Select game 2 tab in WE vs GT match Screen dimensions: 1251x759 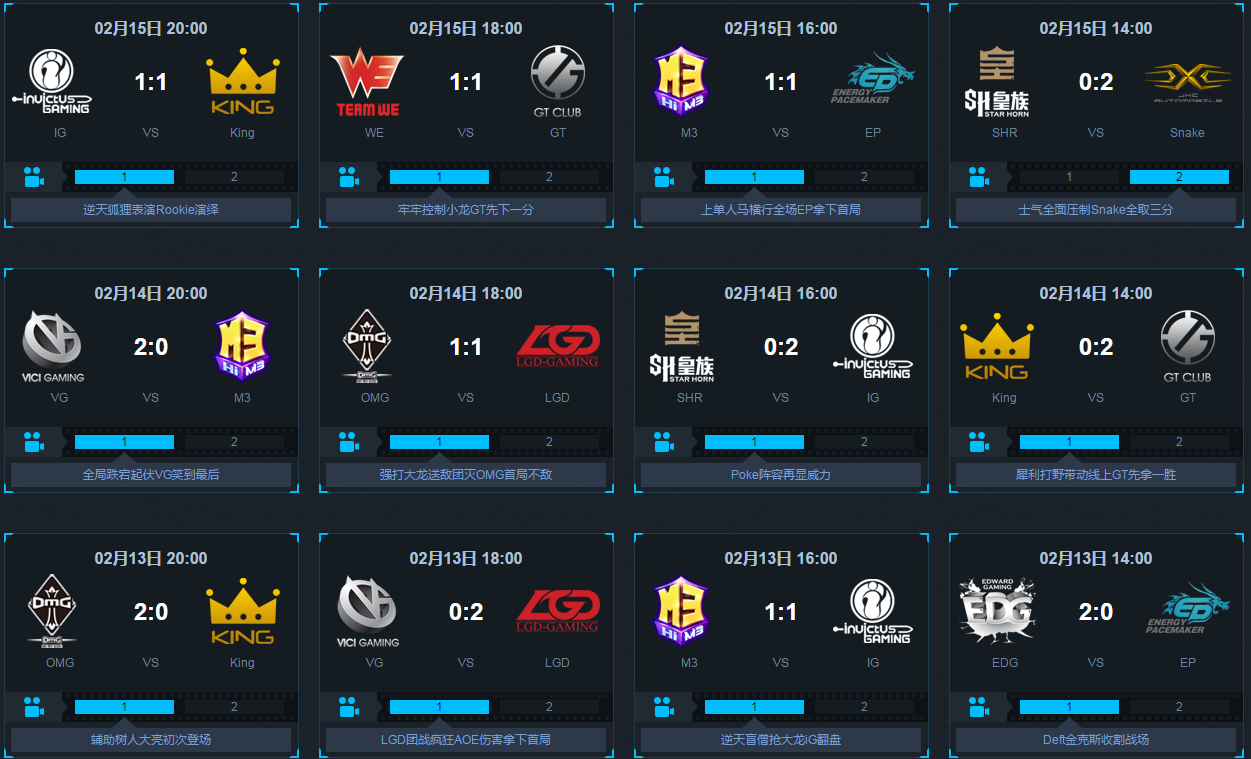549,177
